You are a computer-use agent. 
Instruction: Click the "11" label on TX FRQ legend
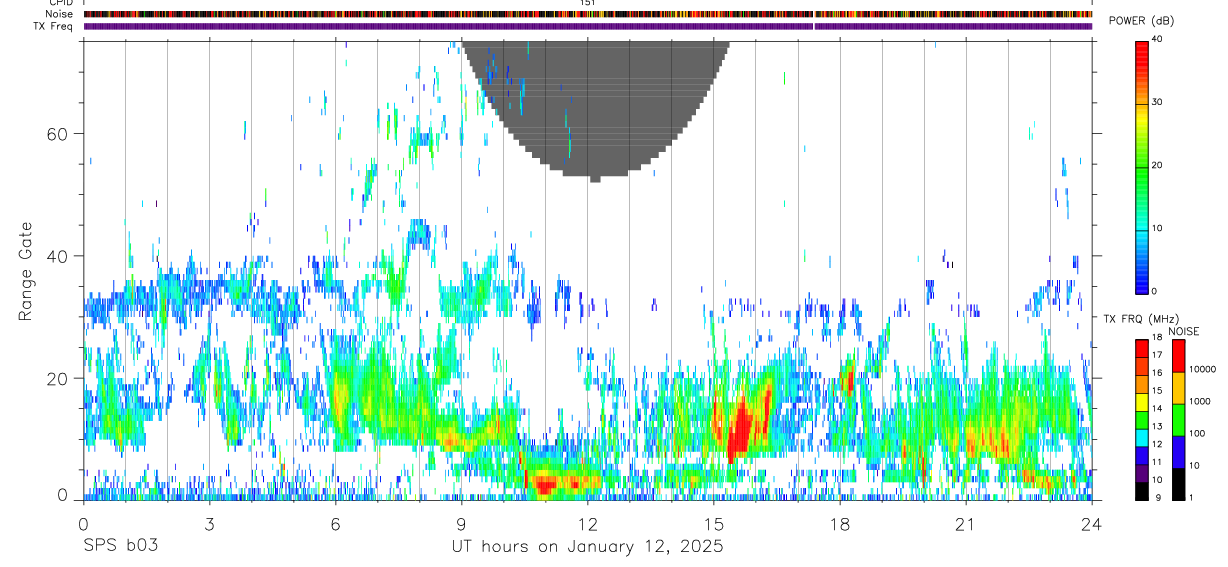coord(1157,462)
